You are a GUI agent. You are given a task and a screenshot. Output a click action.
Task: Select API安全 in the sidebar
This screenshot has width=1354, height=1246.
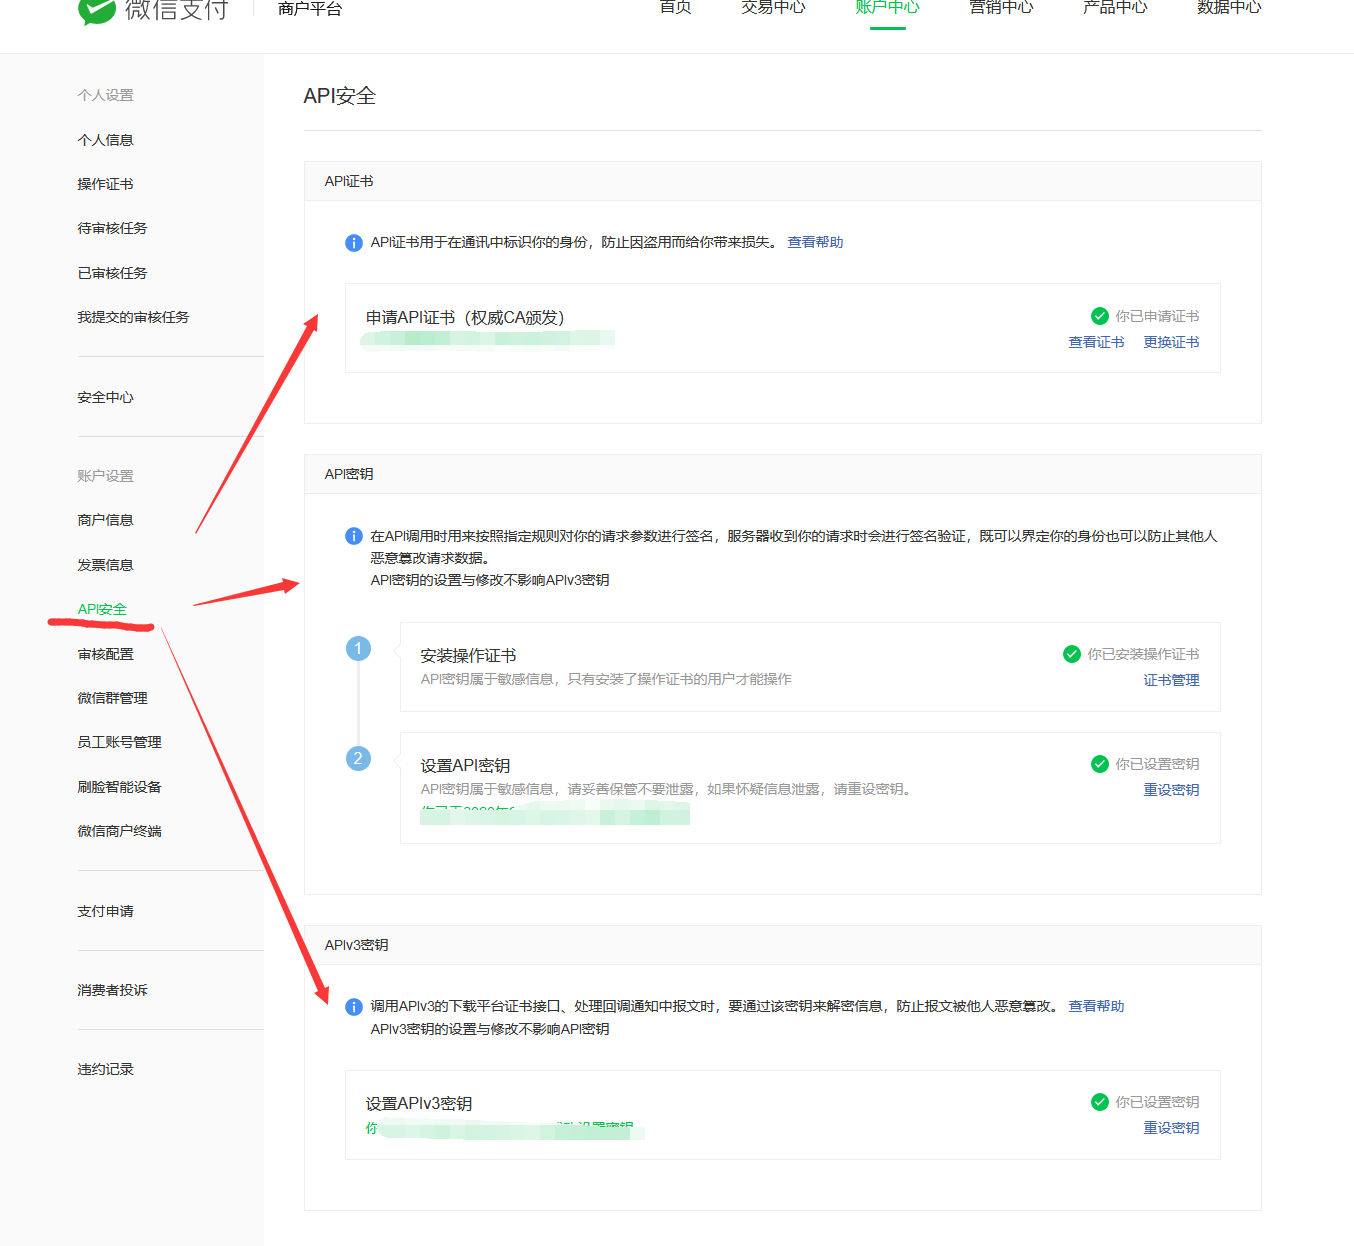(x=103, y=609)
